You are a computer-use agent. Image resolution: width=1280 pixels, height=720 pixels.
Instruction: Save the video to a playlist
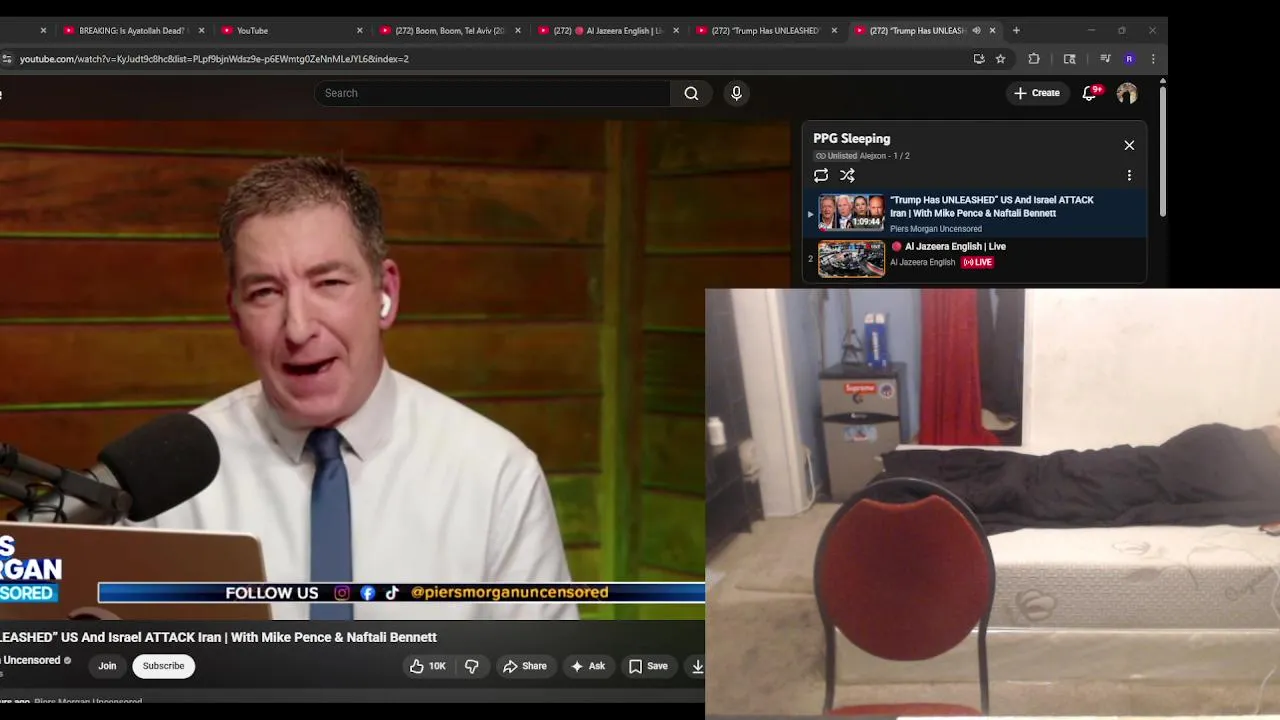(x=647, y=666)
